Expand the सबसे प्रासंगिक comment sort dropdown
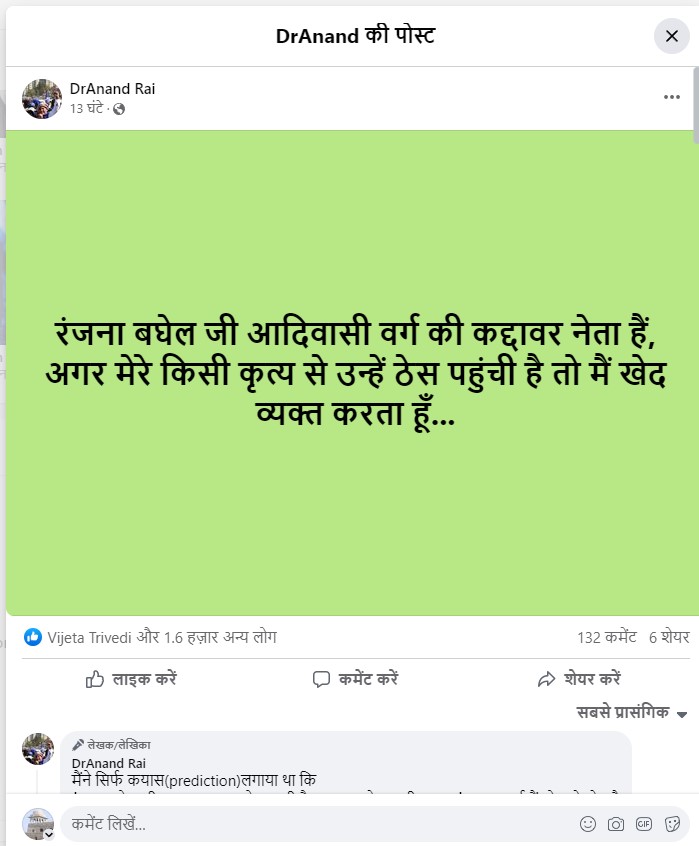This screenshot has width=699, height=846. (632, 713)
